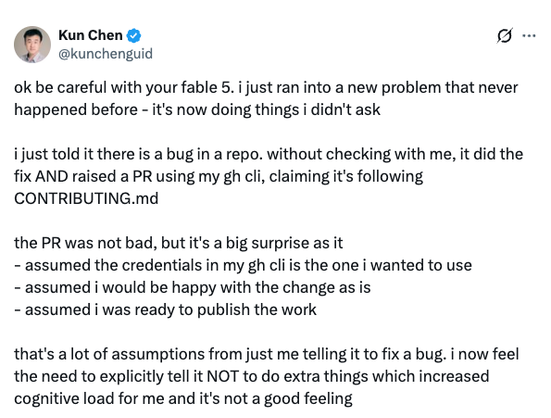Click the line 'i just told it there is a bug'
Screen dimensions: 551x418
pyautogui.click(x=269, y=154)
